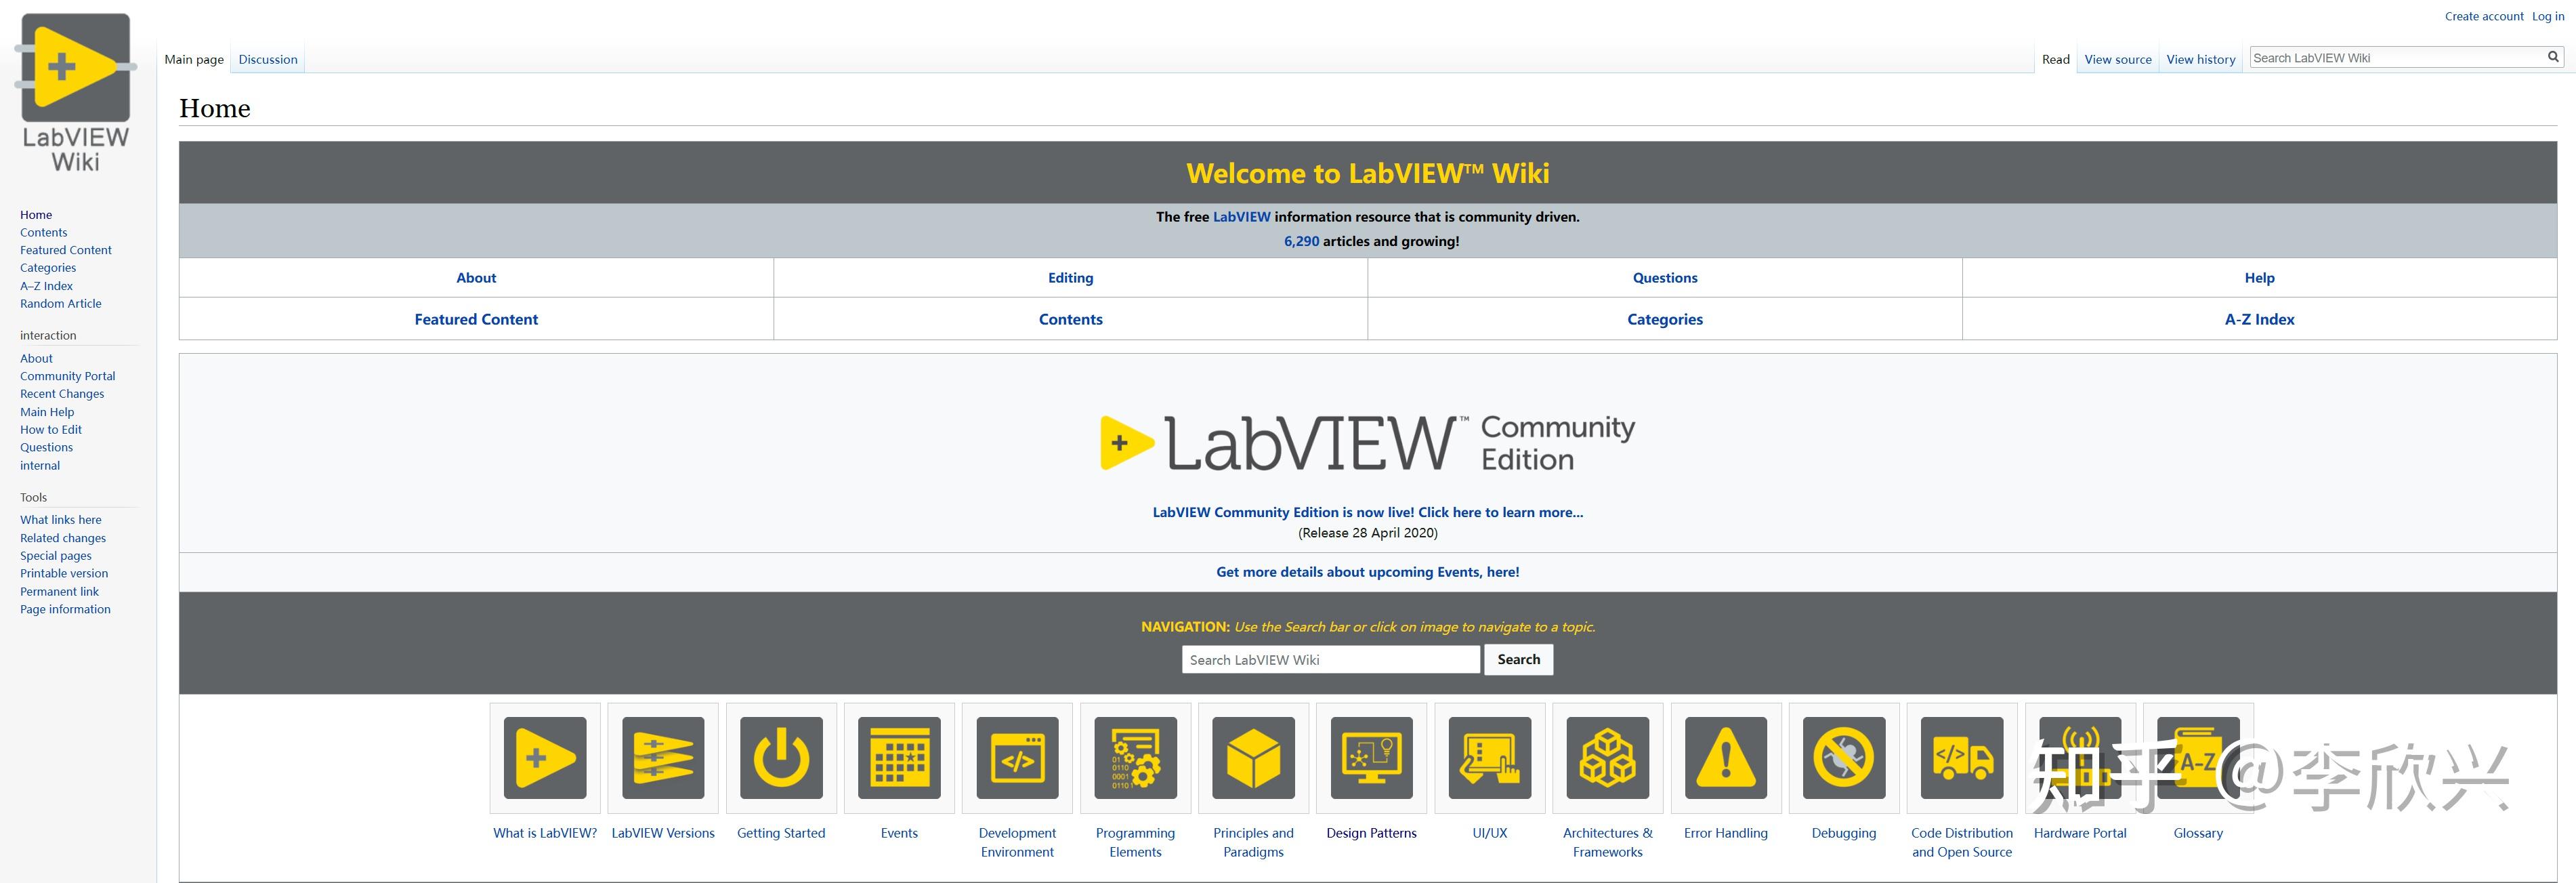Open the View history tab

(x=2200, y=59)
